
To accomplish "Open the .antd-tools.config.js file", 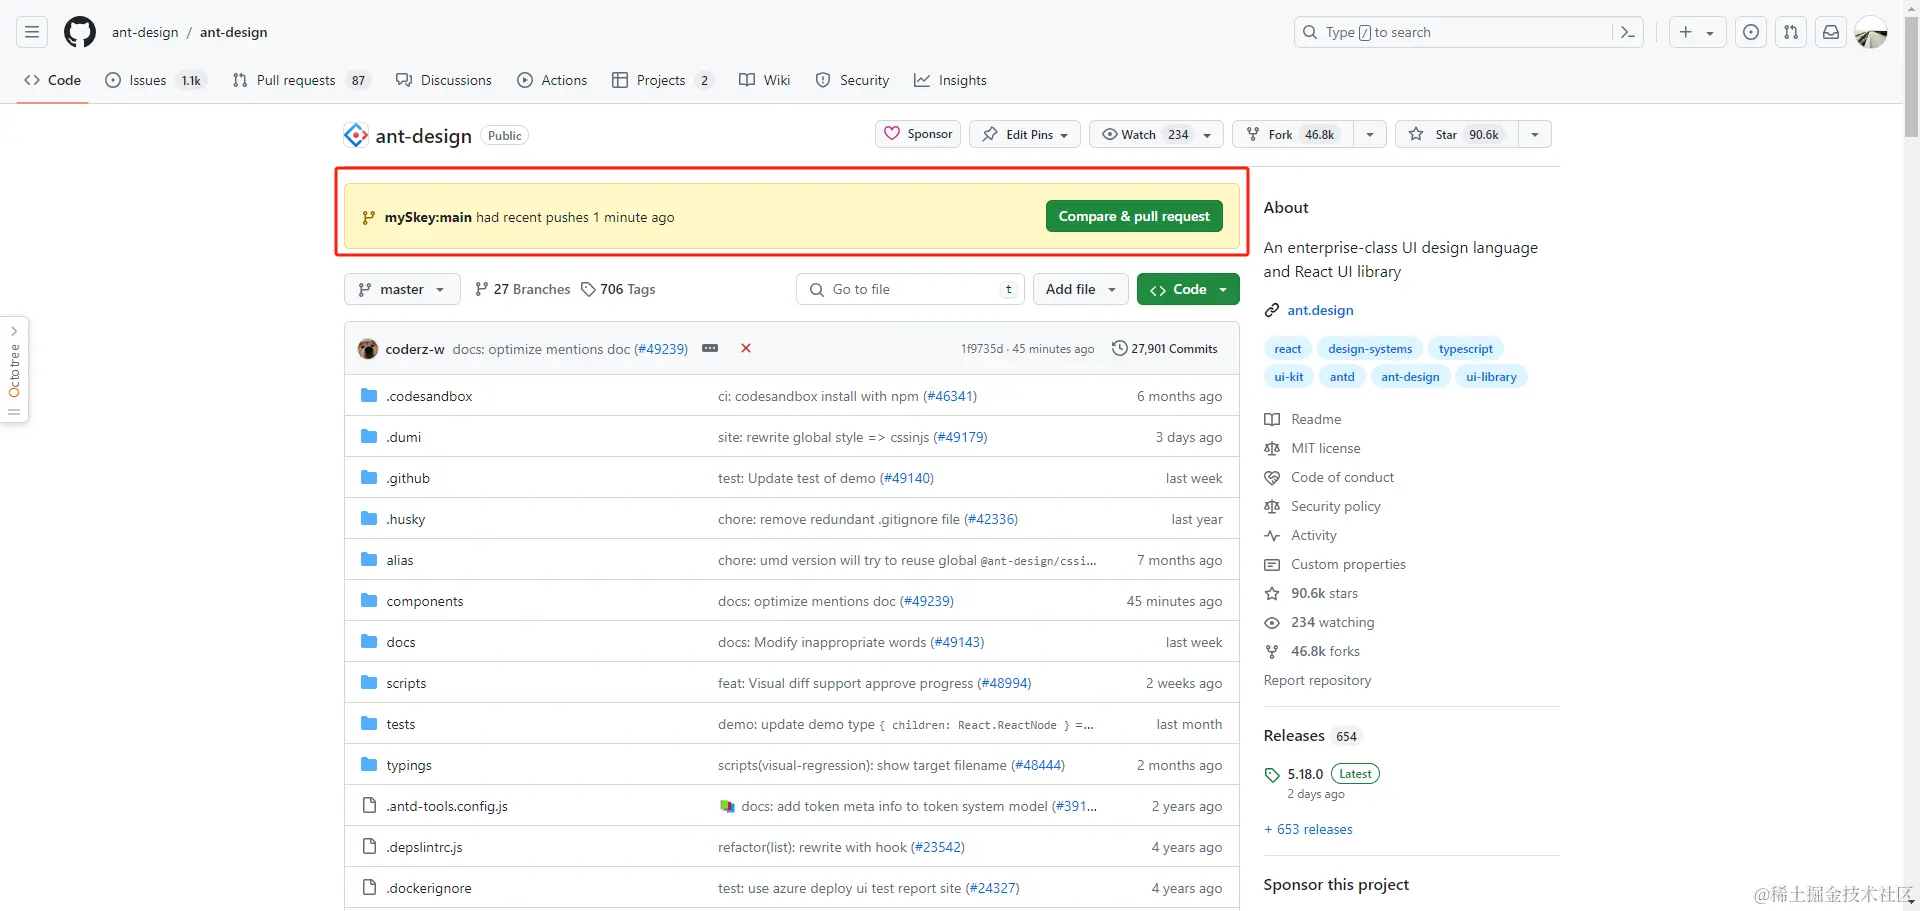I will [x=447, y=806].
